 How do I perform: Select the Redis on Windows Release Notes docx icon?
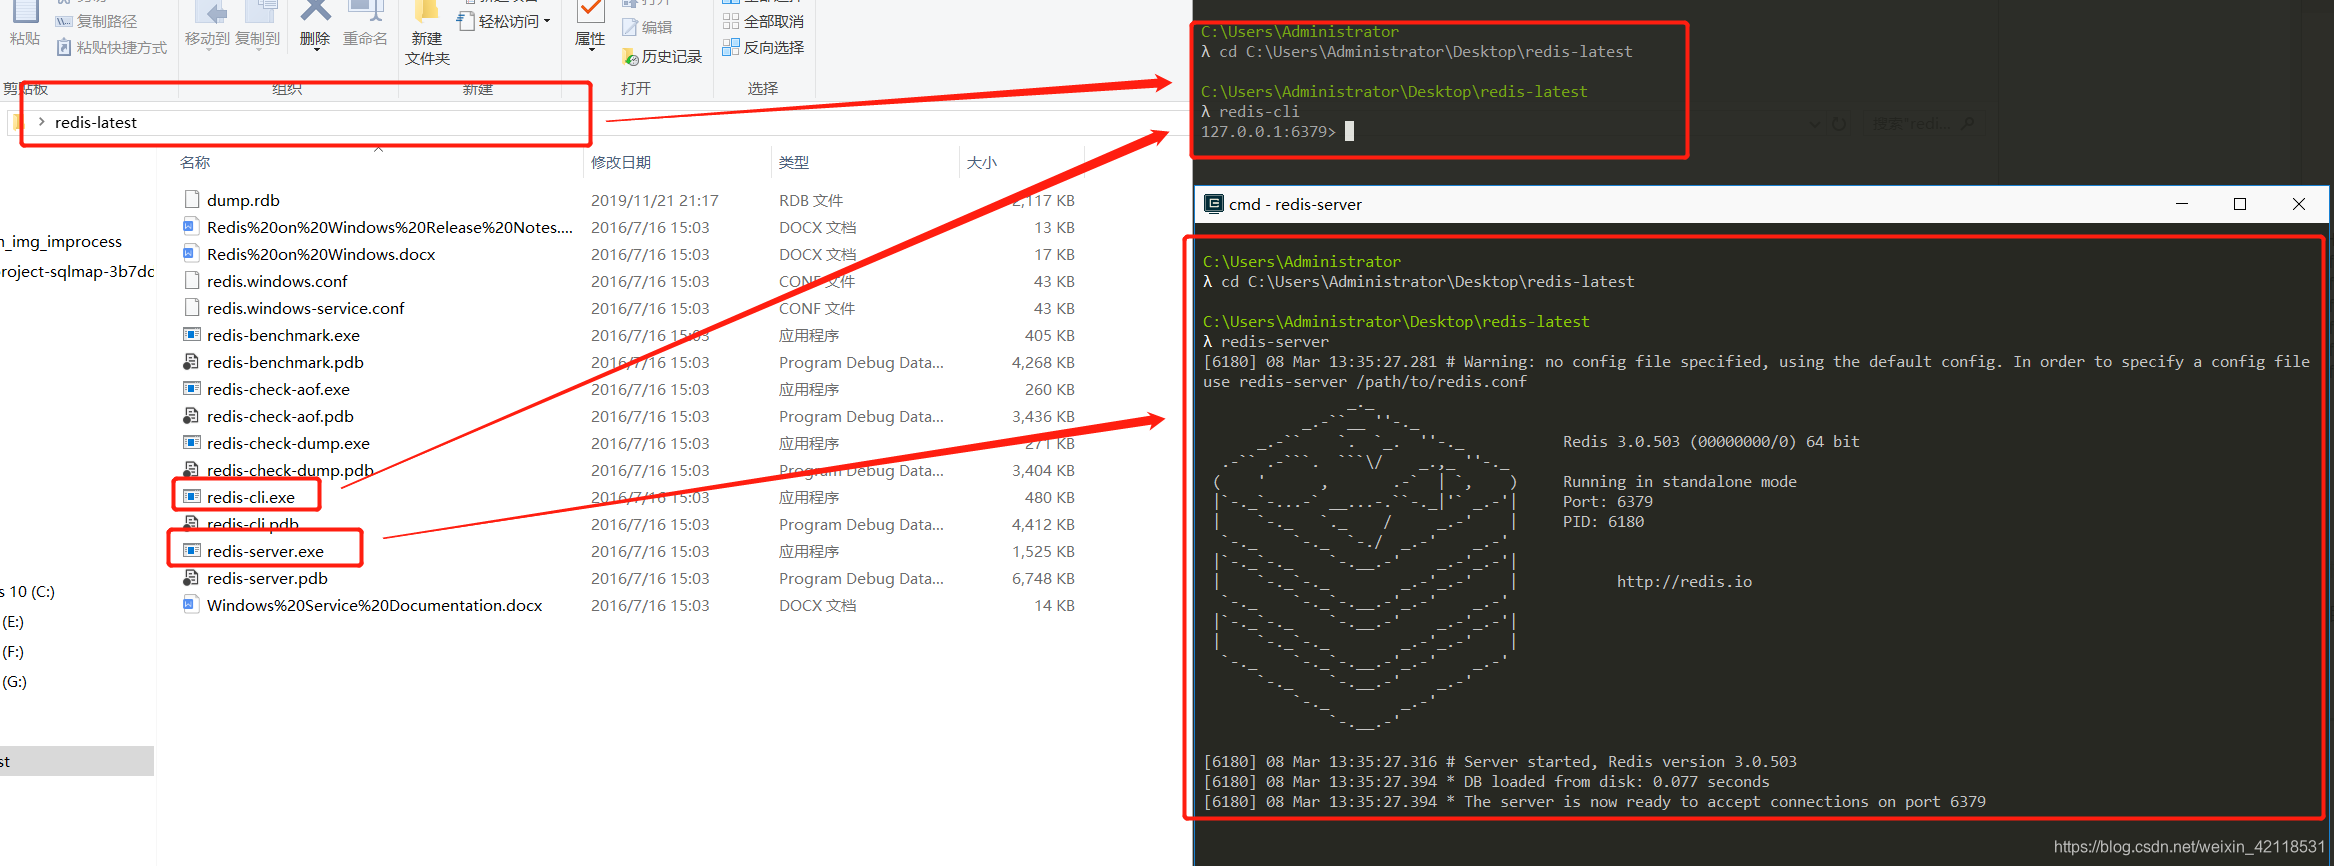point(192,227)
